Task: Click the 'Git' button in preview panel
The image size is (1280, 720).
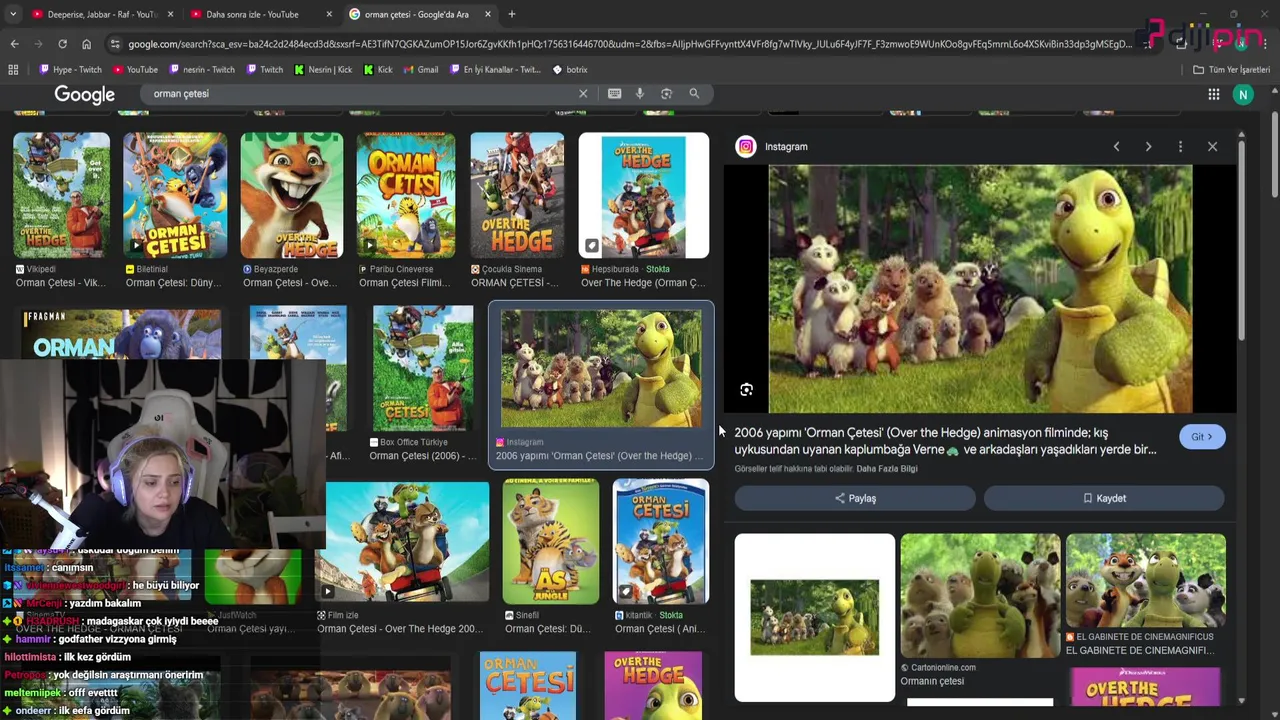Action: (1202, 437)
